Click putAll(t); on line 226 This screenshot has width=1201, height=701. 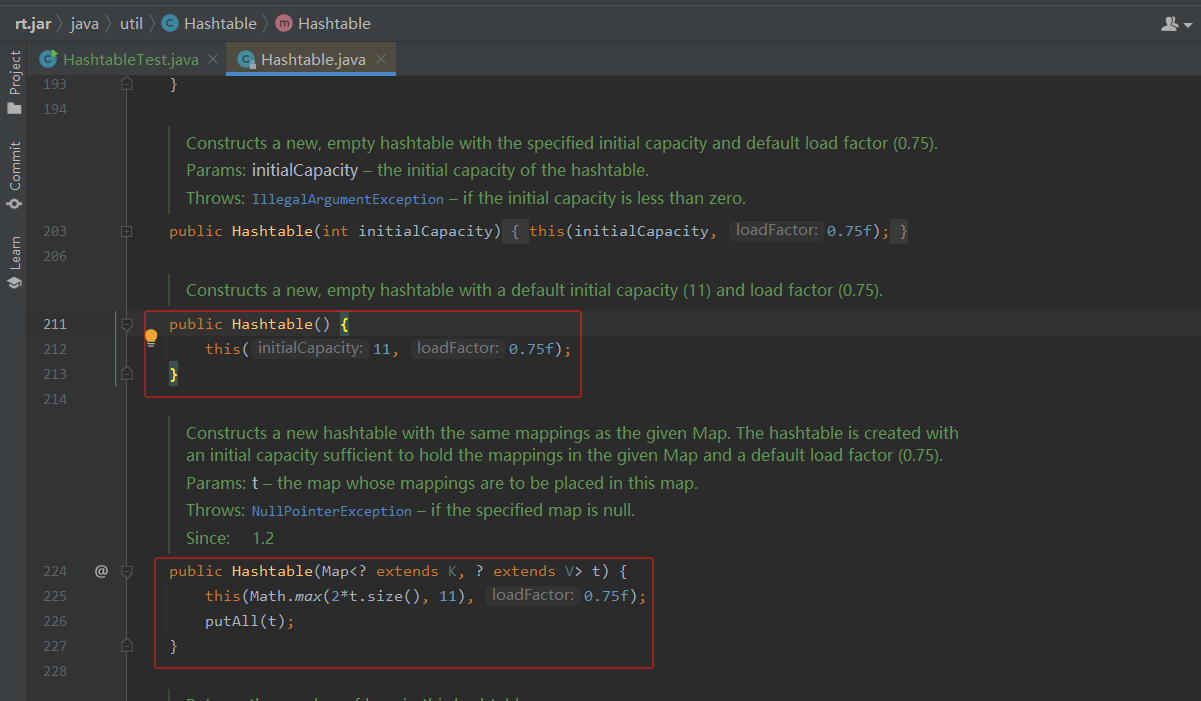point(250,621)
